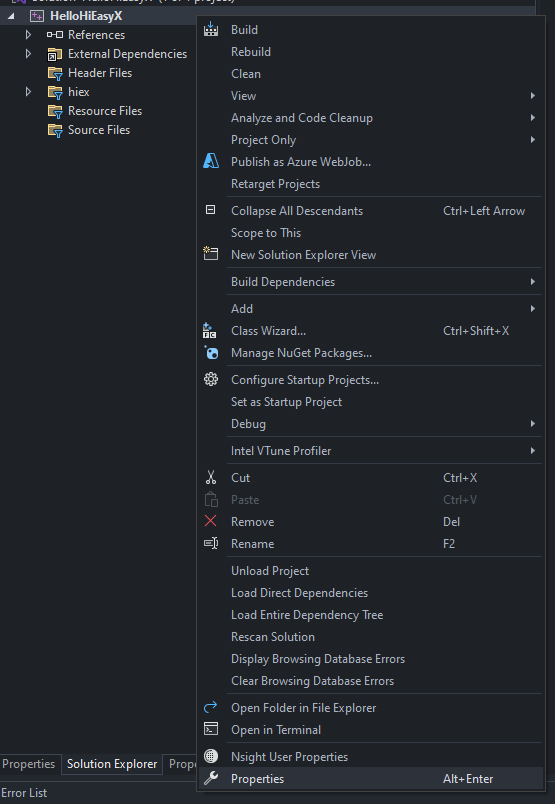Click the Configure Startup Projects gear icon
The width and height of the screenshot is (555, 804).
[211, 379]
